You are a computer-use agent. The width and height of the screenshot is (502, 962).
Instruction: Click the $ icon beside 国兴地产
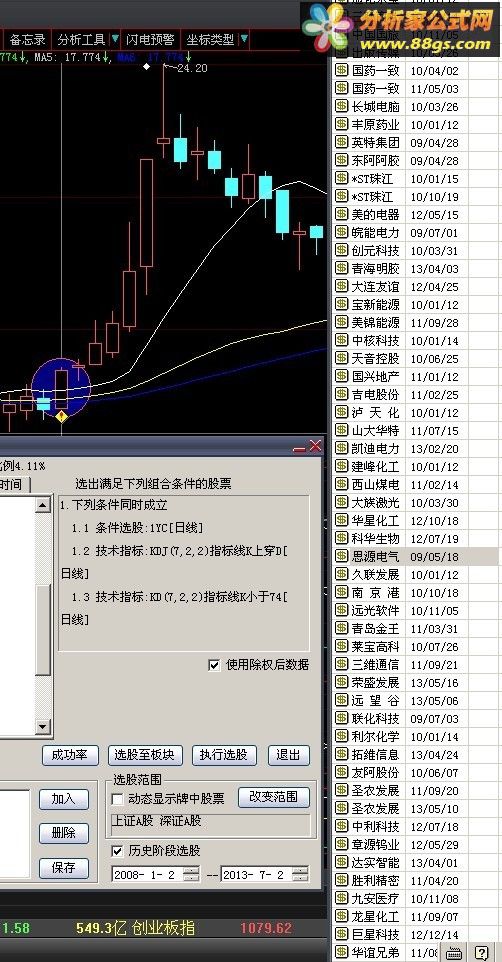click(x=341, y=376)
